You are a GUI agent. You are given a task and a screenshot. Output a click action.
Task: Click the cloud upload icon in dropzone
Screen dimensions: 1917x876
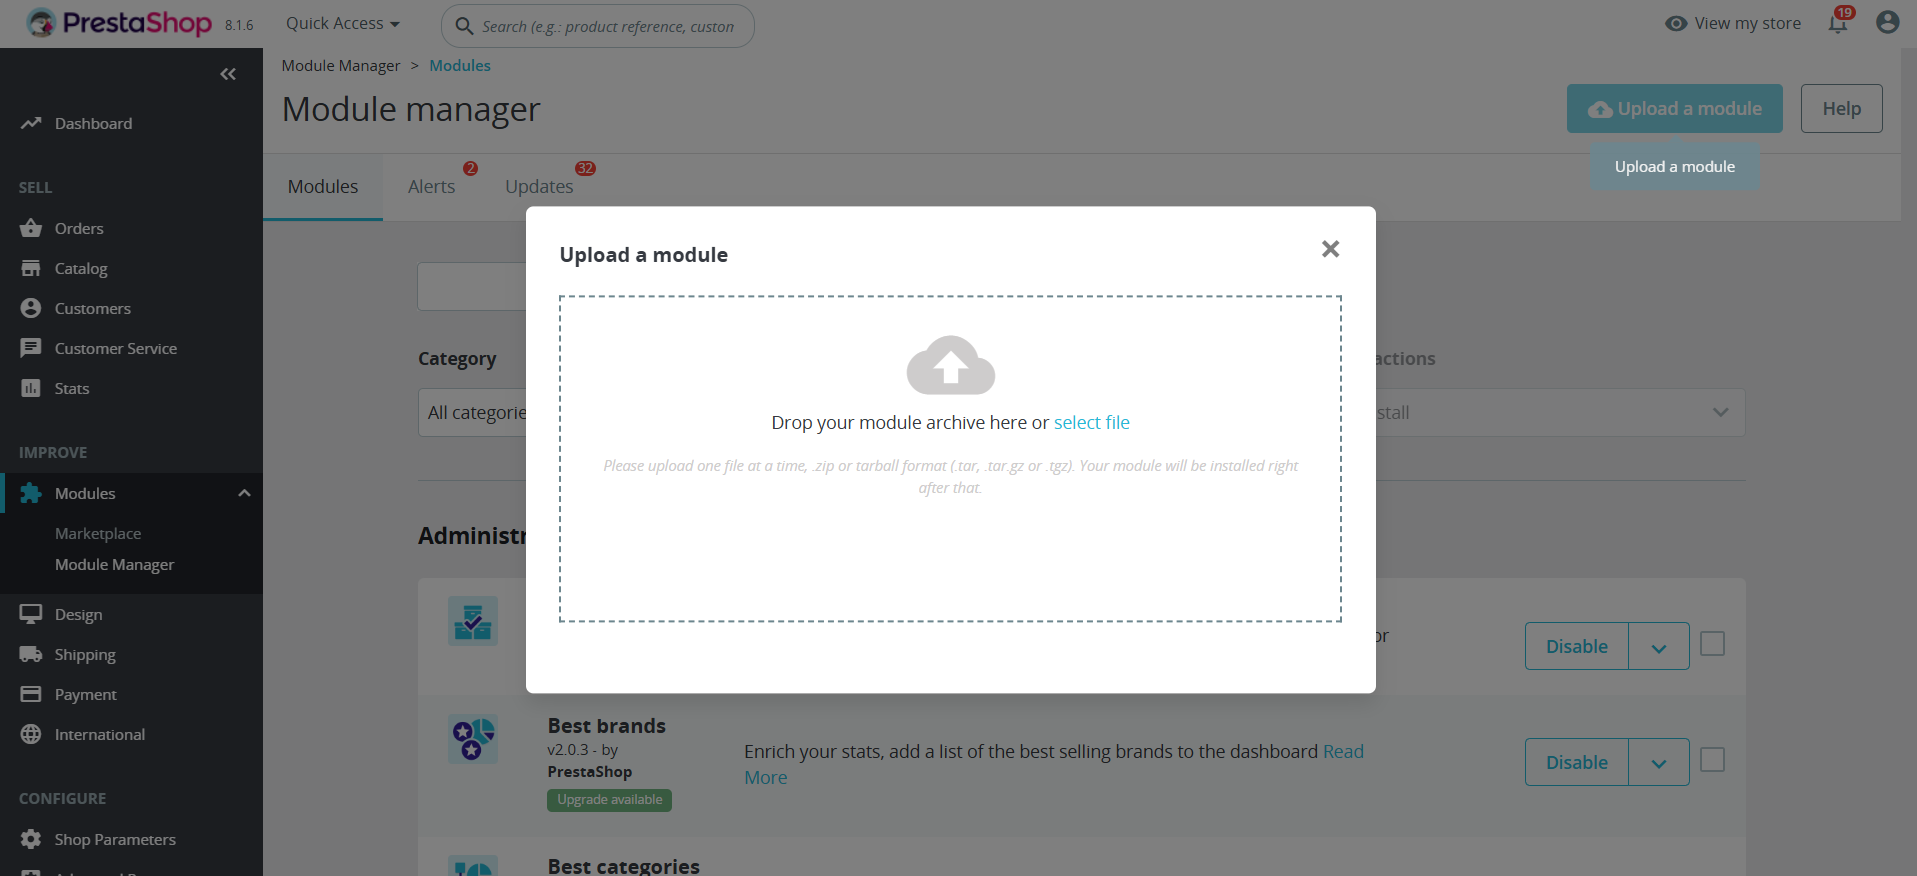[950, 365]
